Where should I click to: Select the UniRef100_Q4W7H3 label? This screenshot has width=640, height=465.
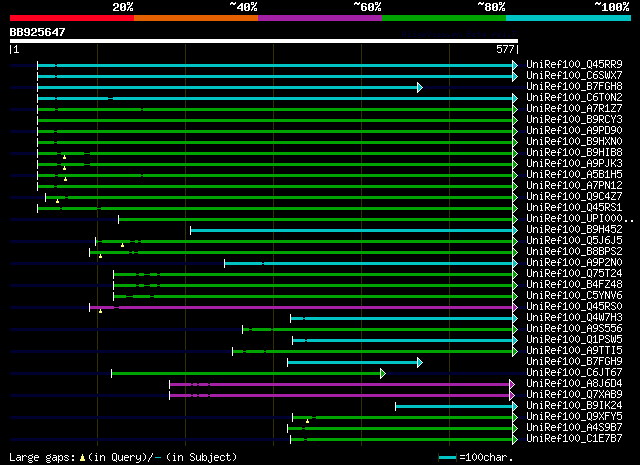point(574,318)
